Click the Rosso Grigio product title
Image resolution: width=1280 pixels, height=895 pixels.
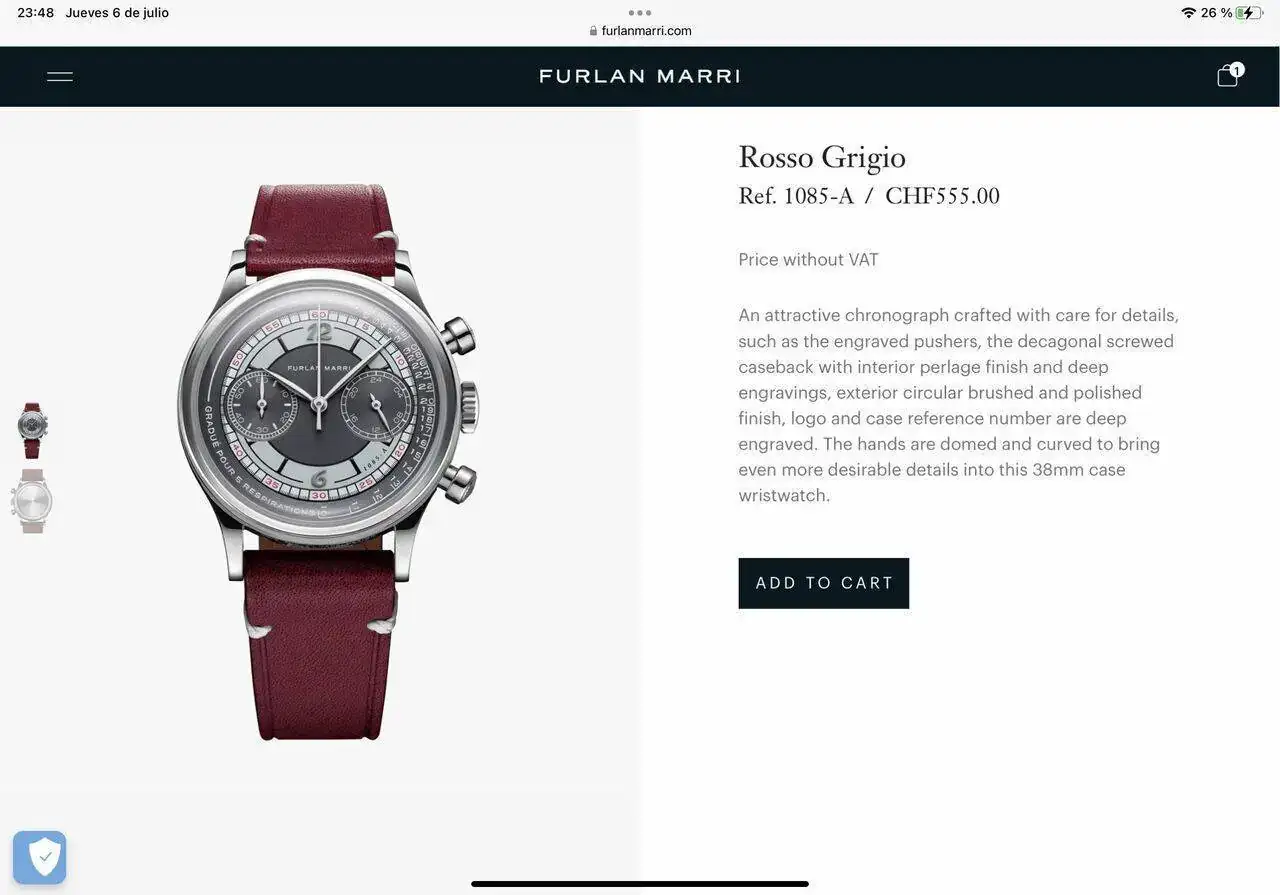pyautogui.click(x=822, y=158)
